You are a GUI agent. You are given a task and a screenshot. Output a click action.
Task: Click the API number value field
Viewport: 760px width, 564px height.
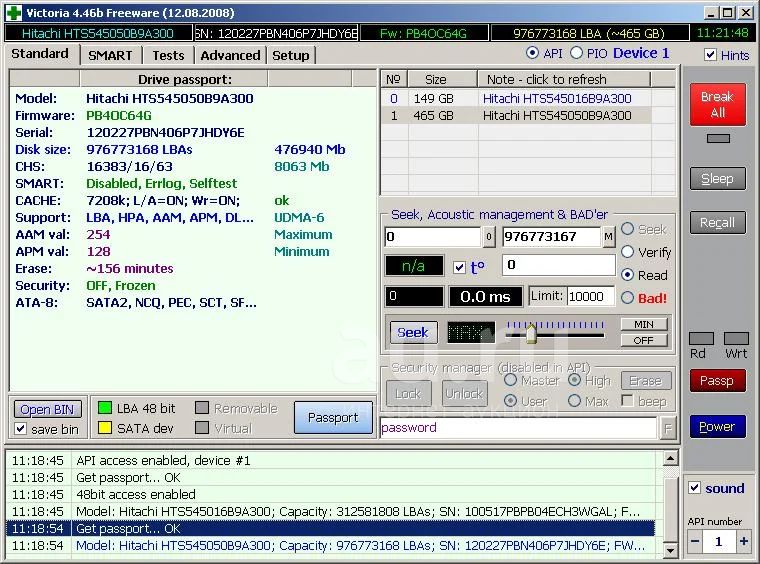pyautogui.click(x=719, y=541)
